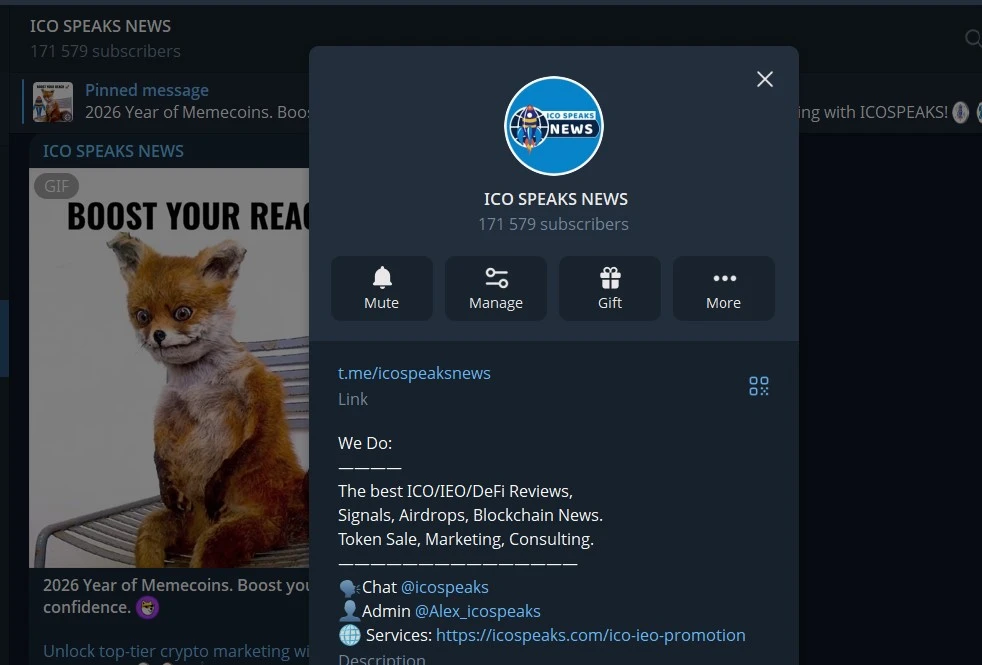Viewport: 982px width, 665px height.
Task: Click the pinned message thumbnail image
Action: pos(53,102)
